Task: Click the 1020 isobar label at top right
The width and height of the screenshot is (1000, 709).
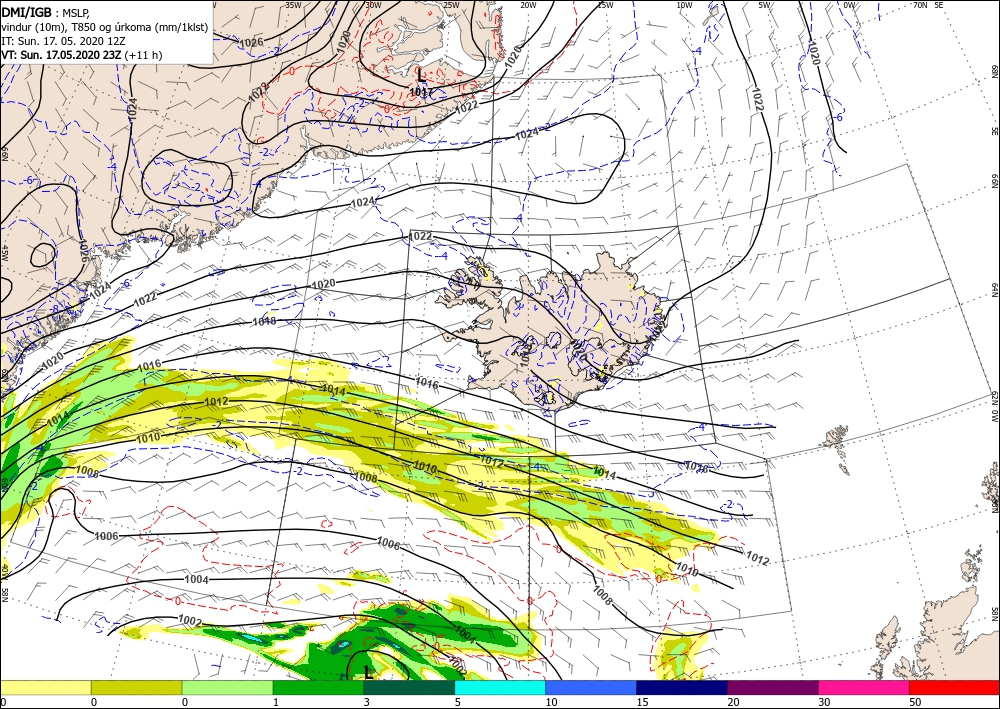Action: [x=814, y=52]
